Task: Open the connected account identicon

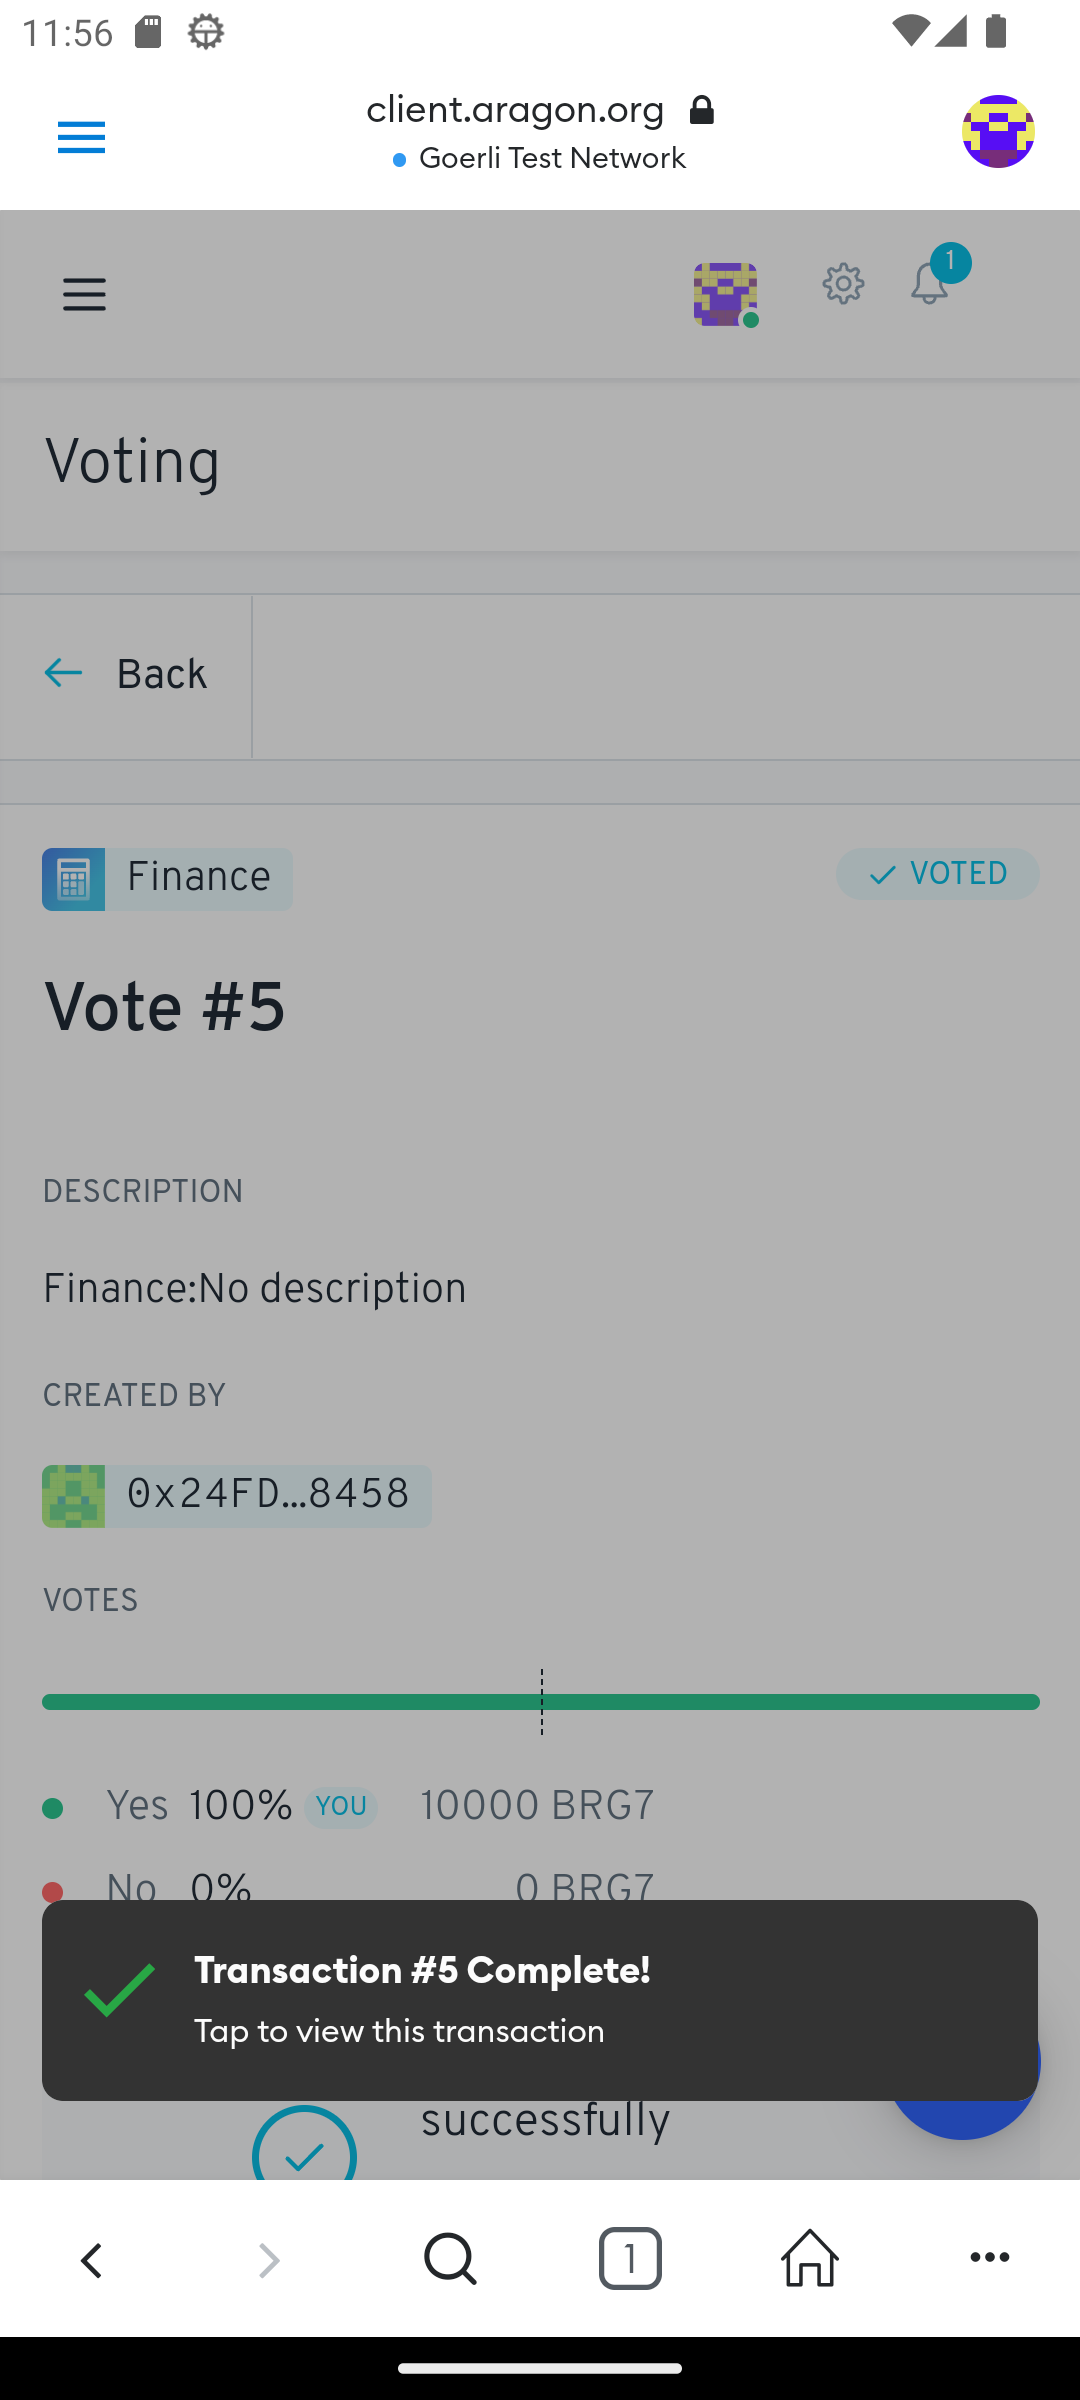Action: tap(725, 294)
